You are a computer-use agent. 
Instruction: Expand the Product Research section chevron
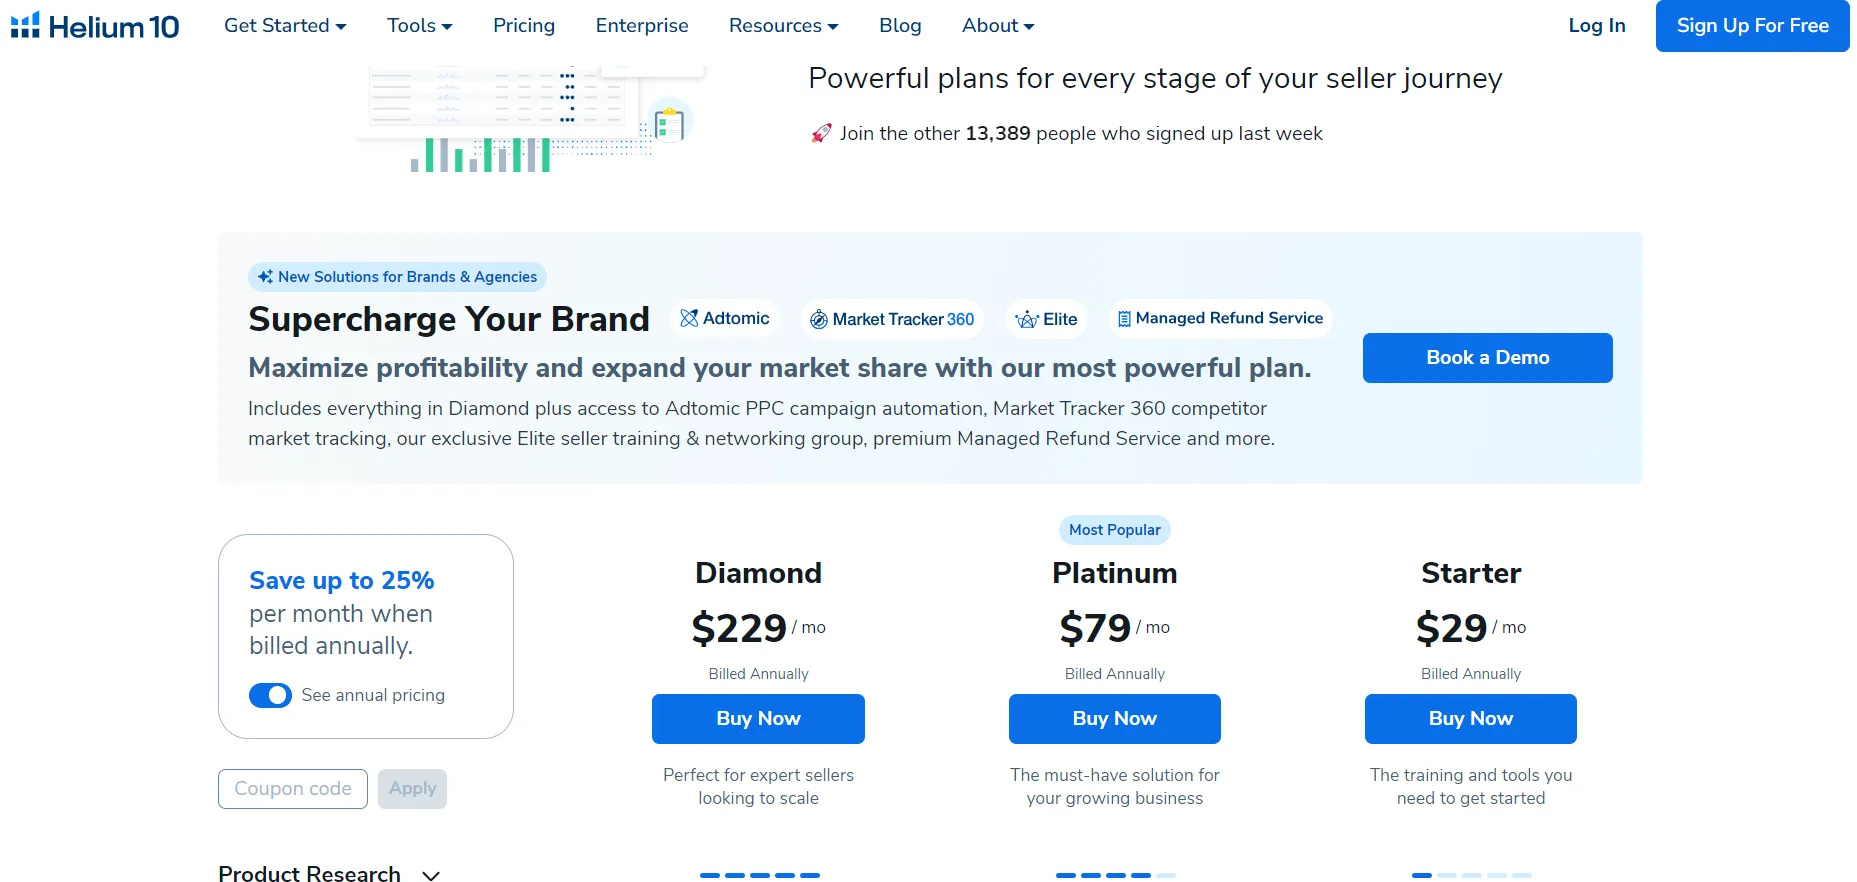click(x=431, y=875)
